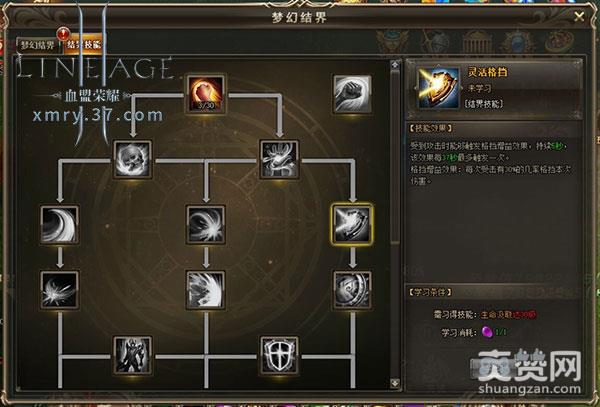This screenshot has width=600, height=407.
Task: Select the glowing skull skill node
Action: click(132, 159)
